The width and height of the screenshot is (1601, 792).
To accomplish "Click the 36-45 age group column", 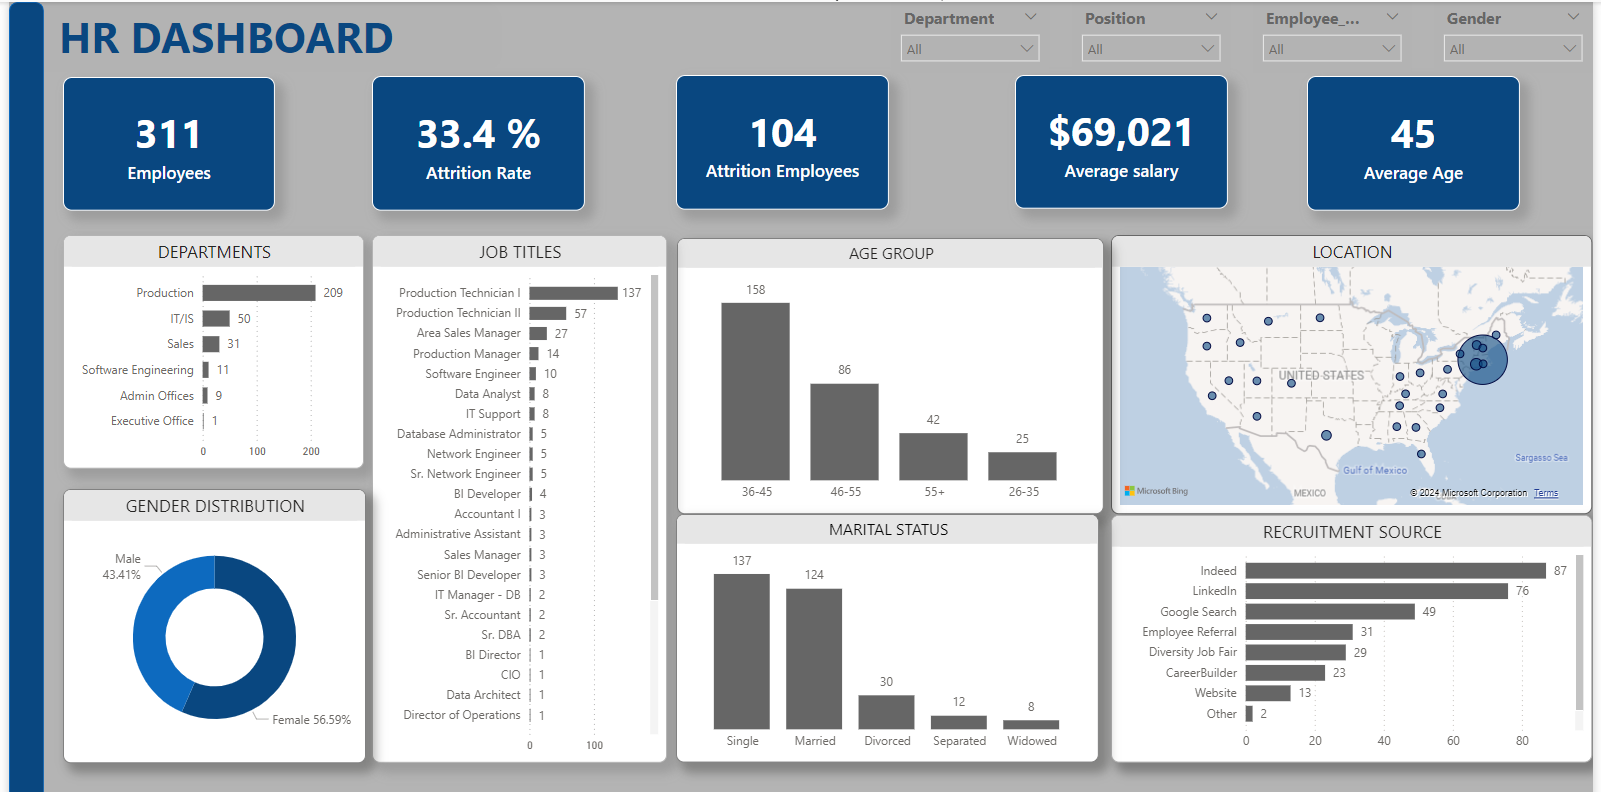I will pyautogui.click(x=755, y=391).
